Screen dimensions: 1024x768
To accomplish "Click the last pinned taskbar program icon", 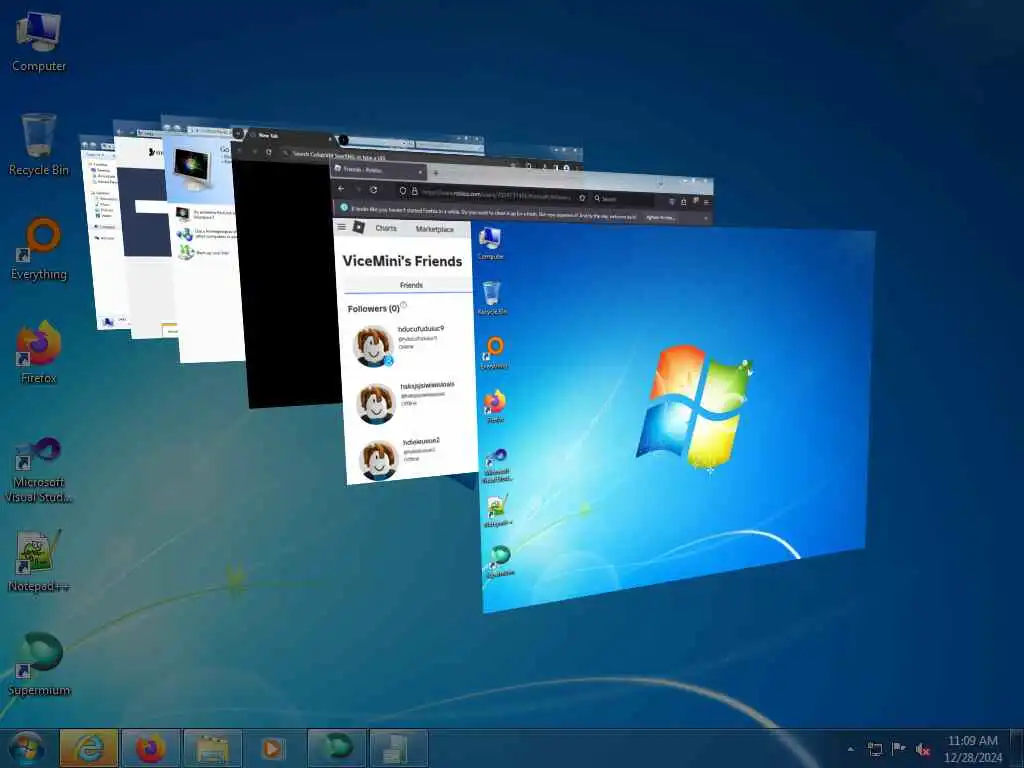I will coord(399,748).
